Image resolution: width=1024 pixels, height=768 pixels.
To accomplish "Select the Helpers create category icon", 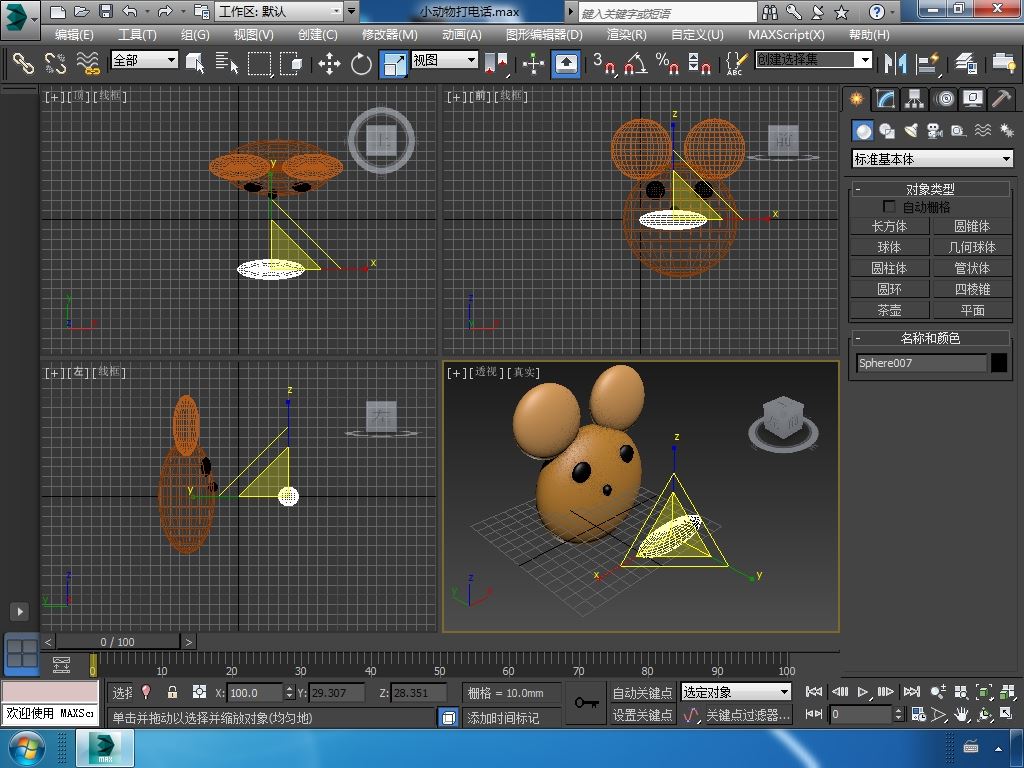I will (958, 131).
